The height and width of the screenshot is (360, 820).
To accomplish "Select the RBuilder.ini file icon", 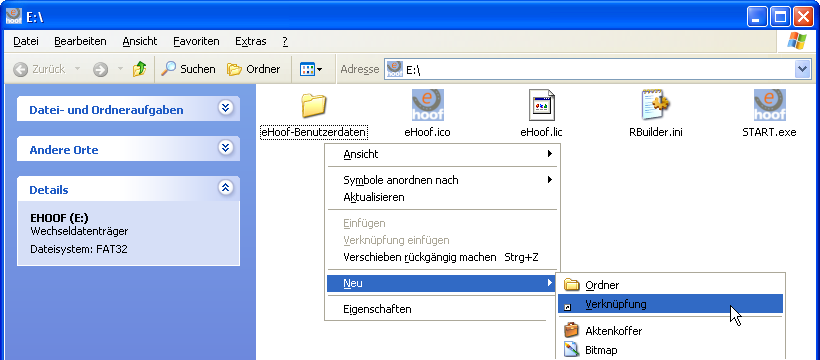I will tap(656, 104).
